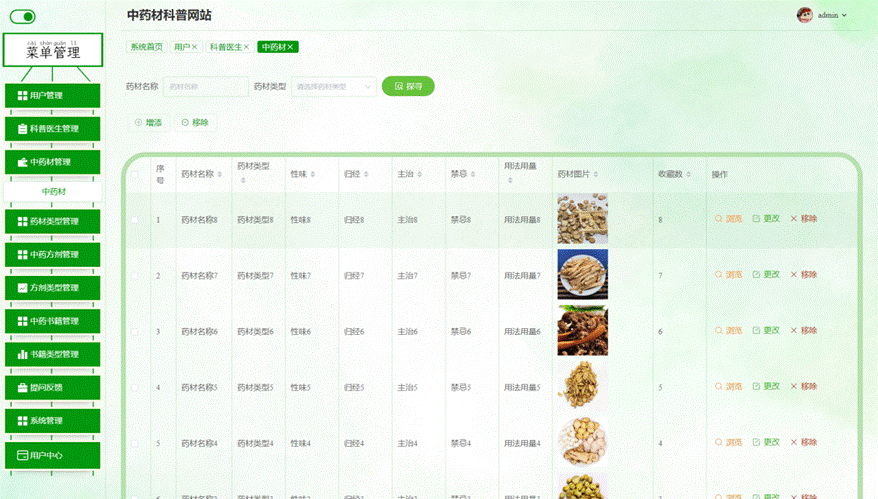Sort by 主治 column

coord(419,174)
